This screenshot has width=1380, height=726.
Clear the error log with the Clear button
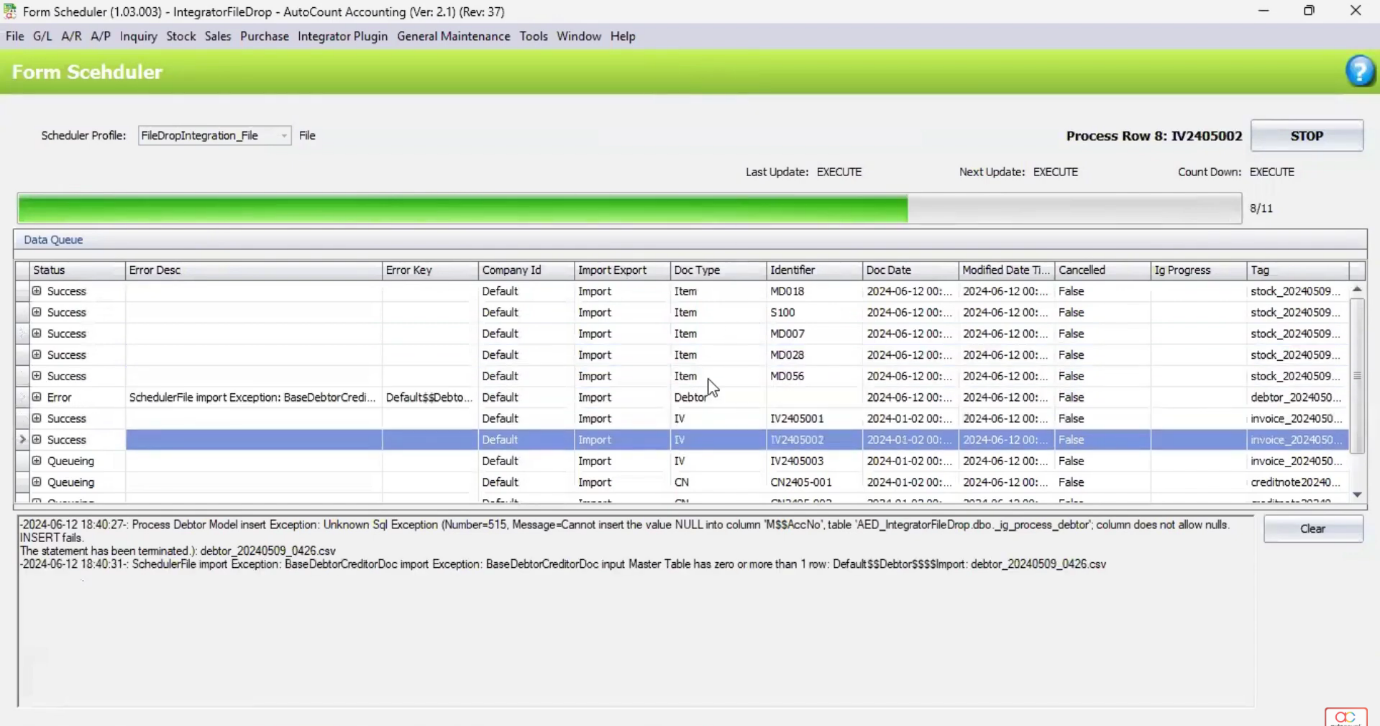tap(1312, 528)
